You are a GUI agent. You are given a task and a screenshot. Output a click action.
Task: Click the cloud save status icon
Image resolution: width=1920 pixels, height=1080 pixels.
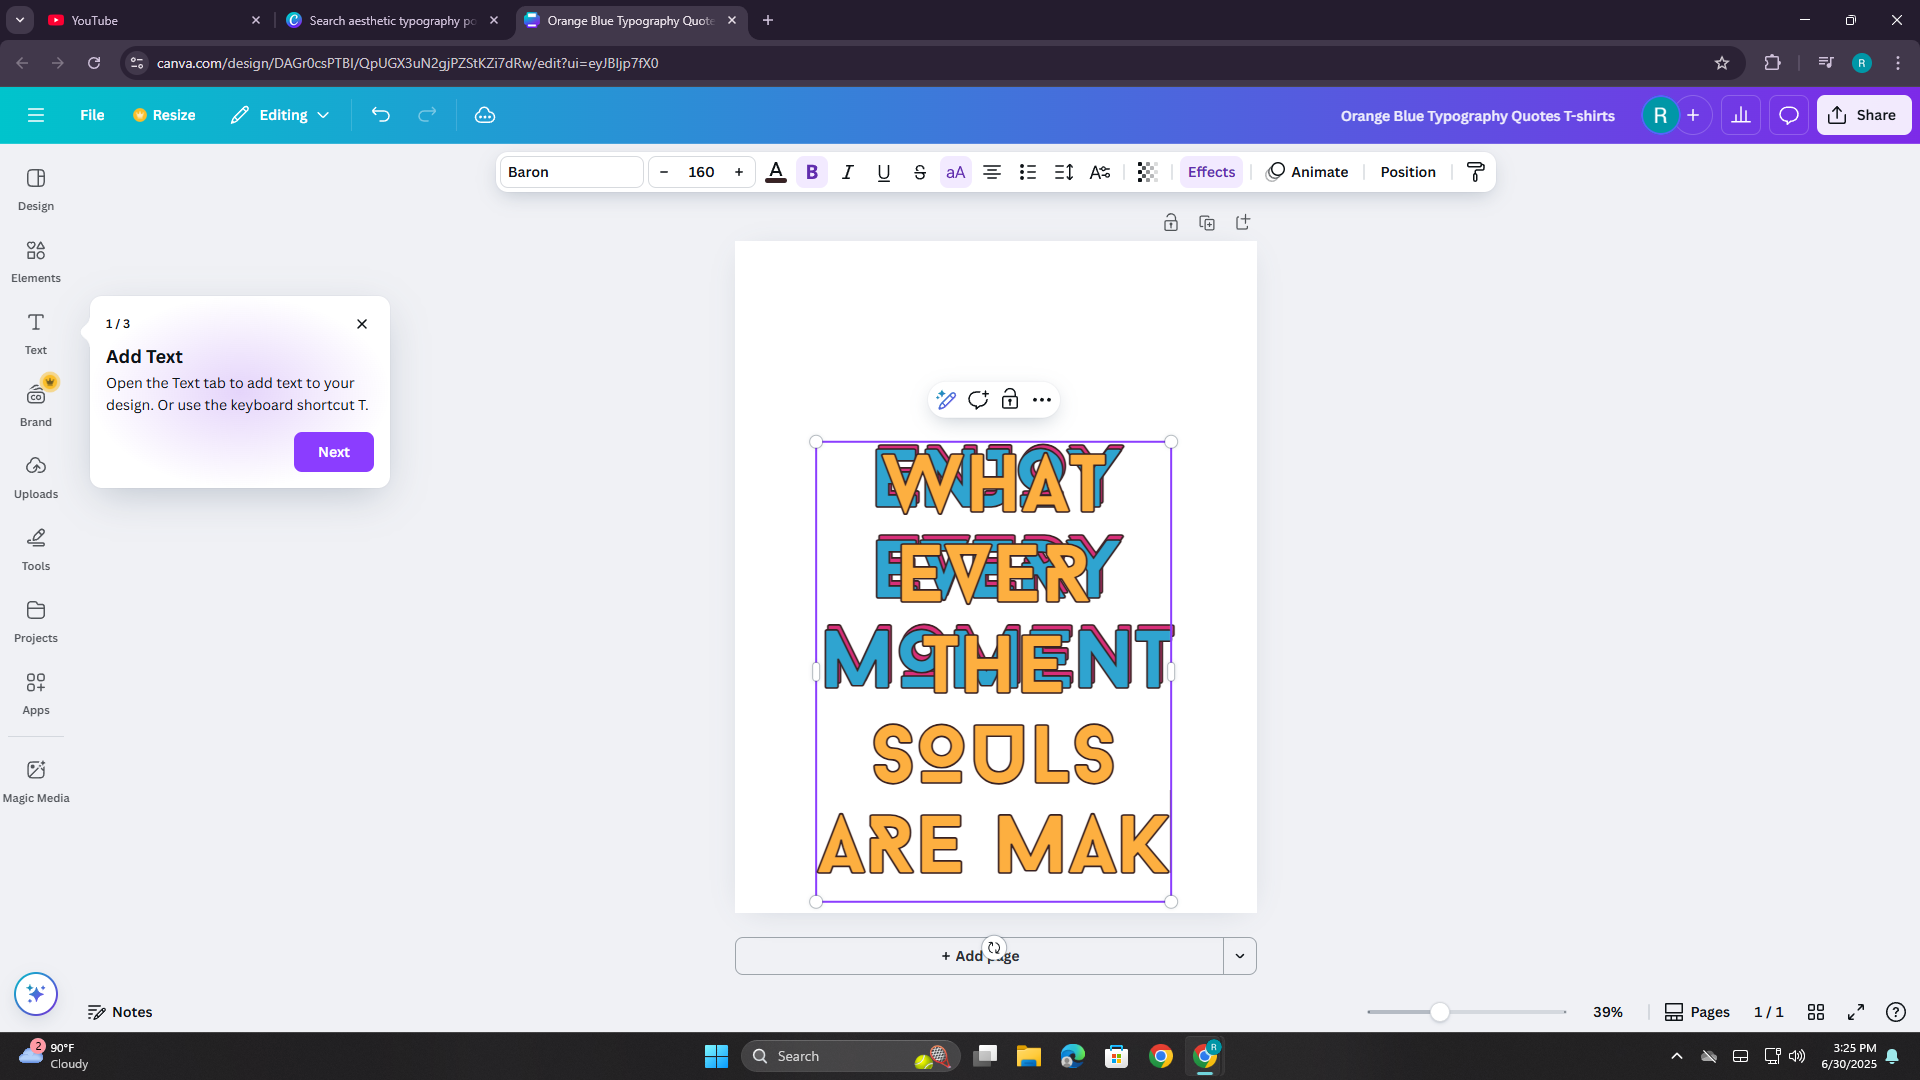pos(485,115)
